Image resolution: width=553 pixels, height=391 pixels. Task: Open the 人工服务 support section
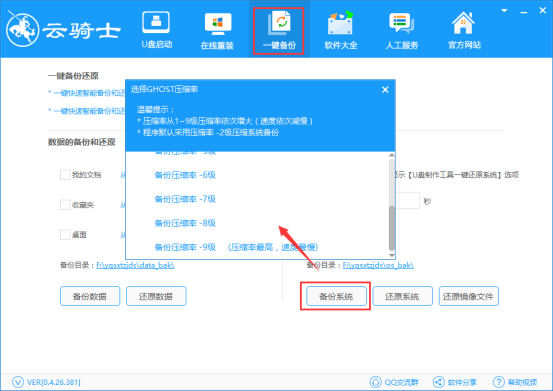[402, 30]
